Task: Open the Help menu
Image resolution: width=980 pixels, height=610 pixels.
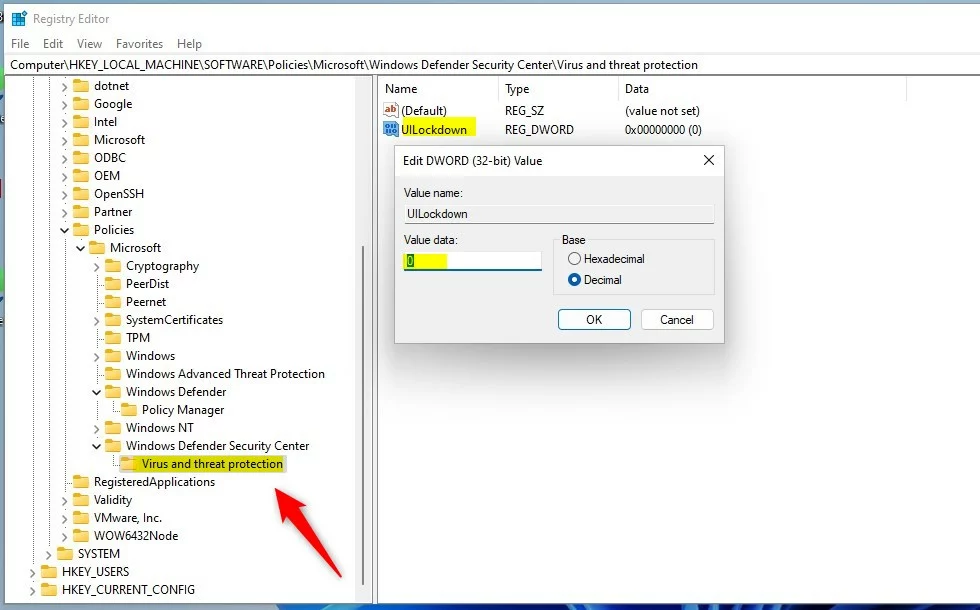Action: pos(189,44)
